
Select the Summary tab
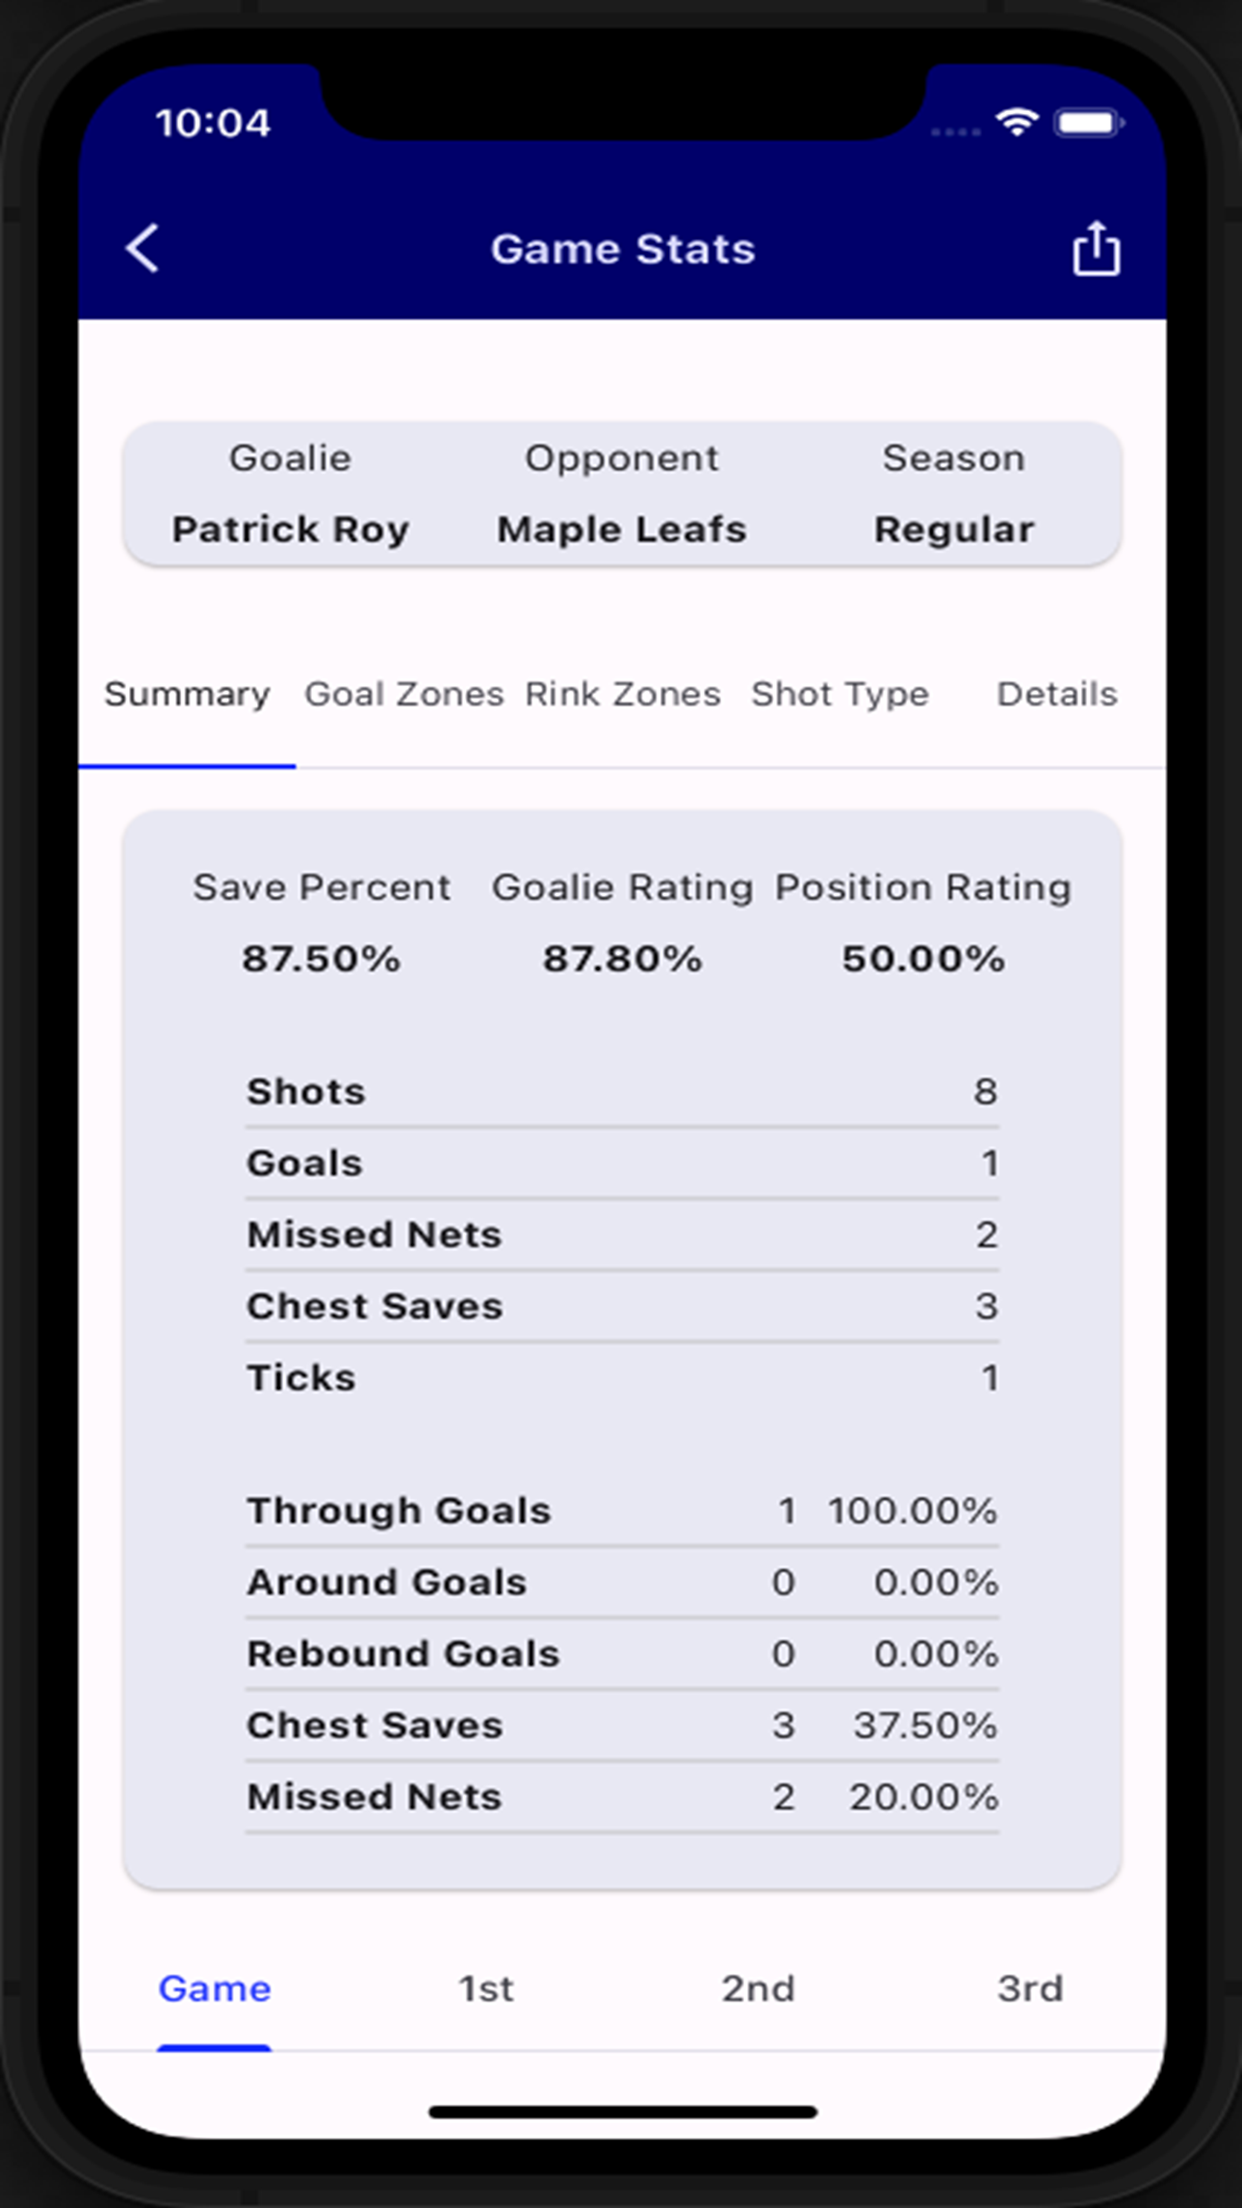point(187,694)
